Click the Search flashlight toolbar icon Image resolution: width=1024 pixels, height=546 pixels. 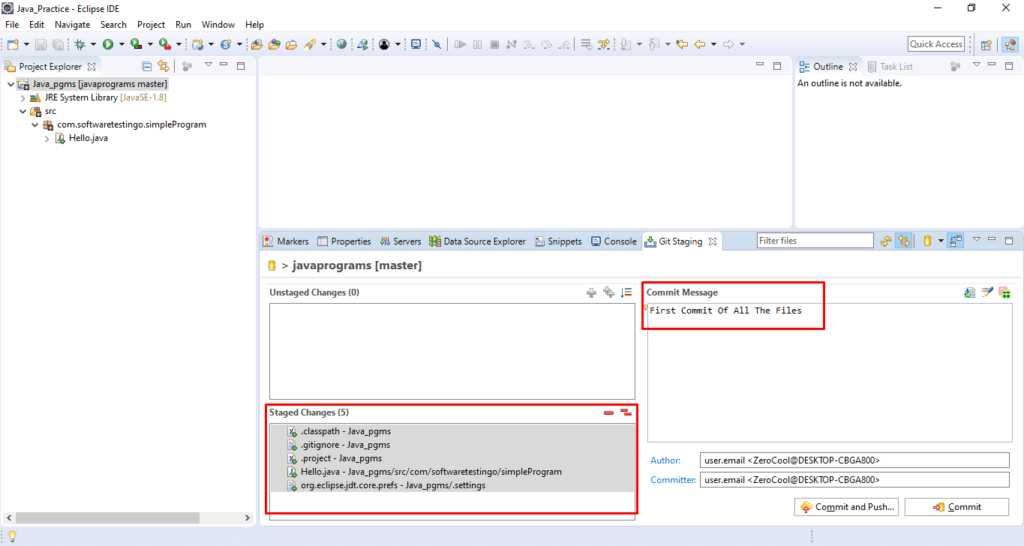(x=310, y=44)
